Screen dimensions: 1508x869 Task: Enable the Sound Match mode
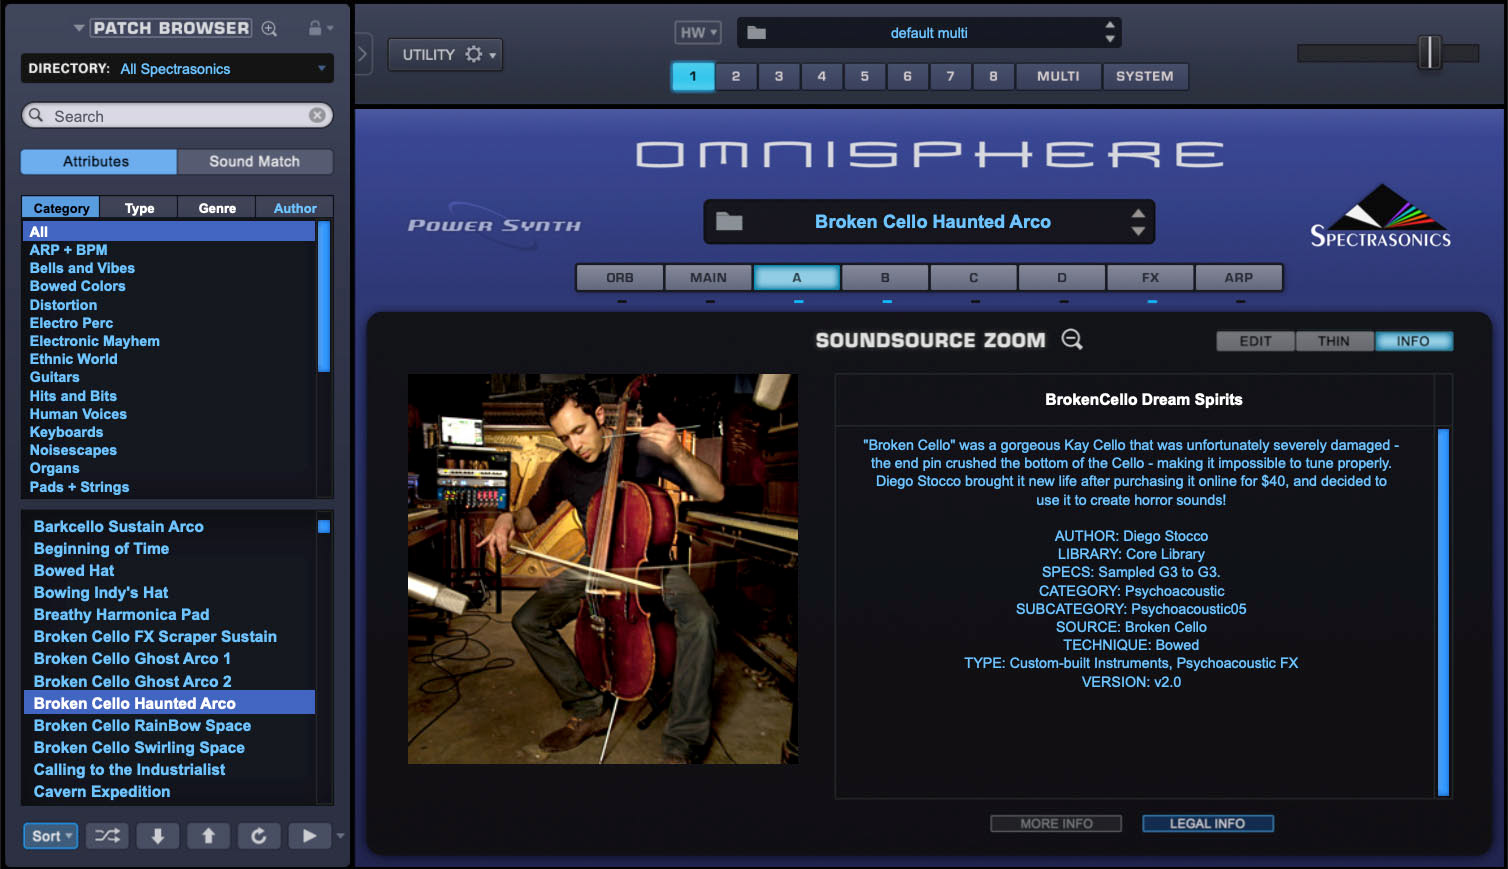(255, 161)
